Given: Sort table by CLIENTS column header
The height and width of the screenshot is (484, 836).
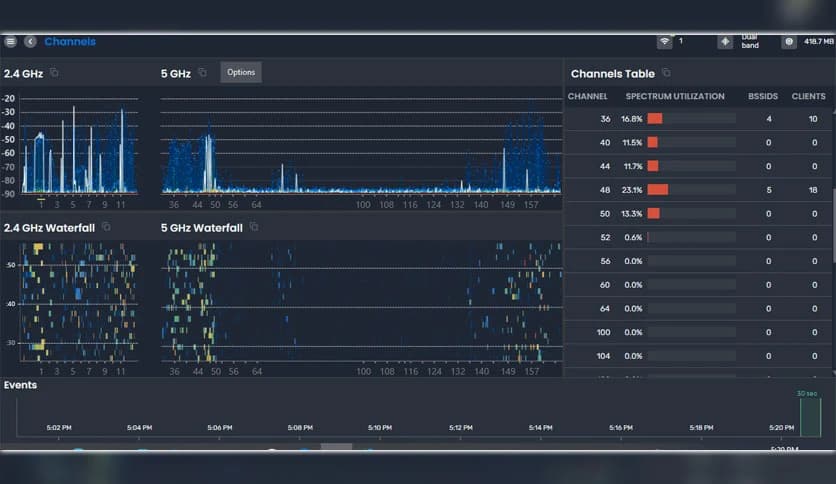Looking at the screenshot, I should click(808, 96).
